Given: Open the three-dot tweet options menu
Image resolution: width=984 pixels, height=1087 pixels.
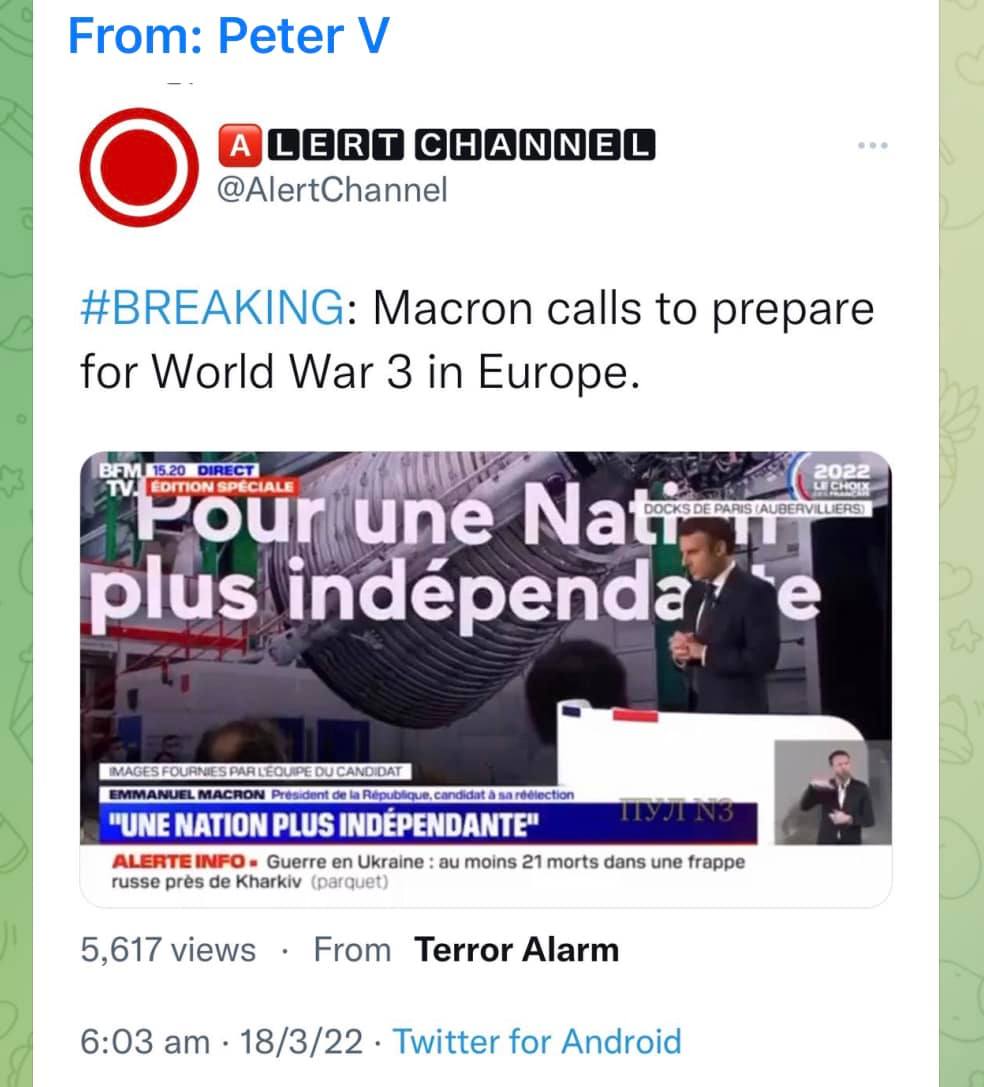Looking at the screenshot, I should [872, 146].
